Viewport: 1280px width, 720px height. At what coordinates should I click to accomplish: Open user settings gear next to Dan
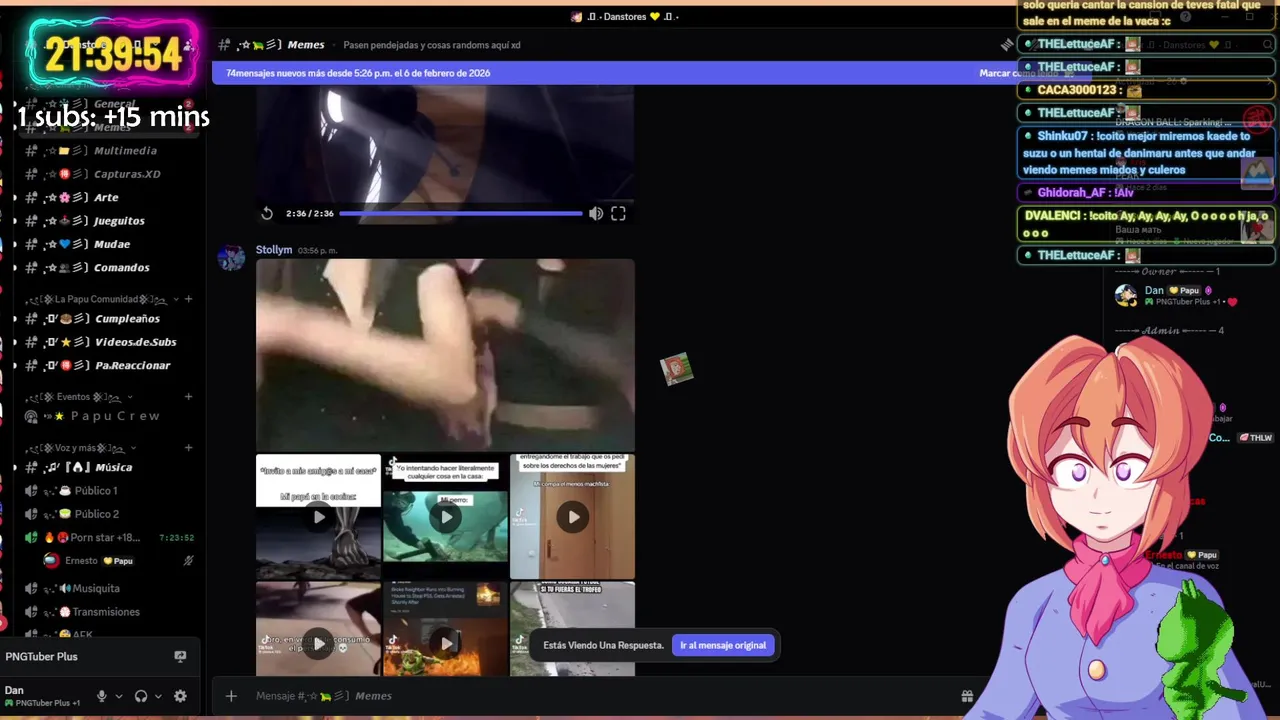pyautogui.click(x=180, y=696)
